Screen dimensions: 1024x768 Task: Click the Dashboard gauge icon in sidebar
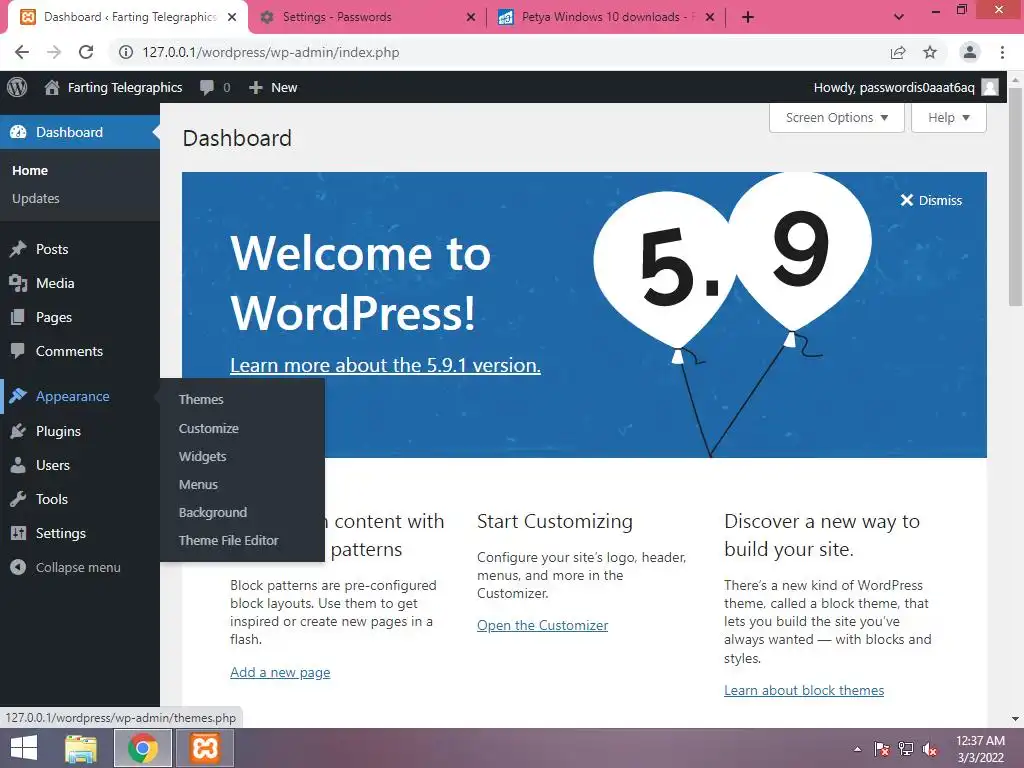(x=18, y=132)
